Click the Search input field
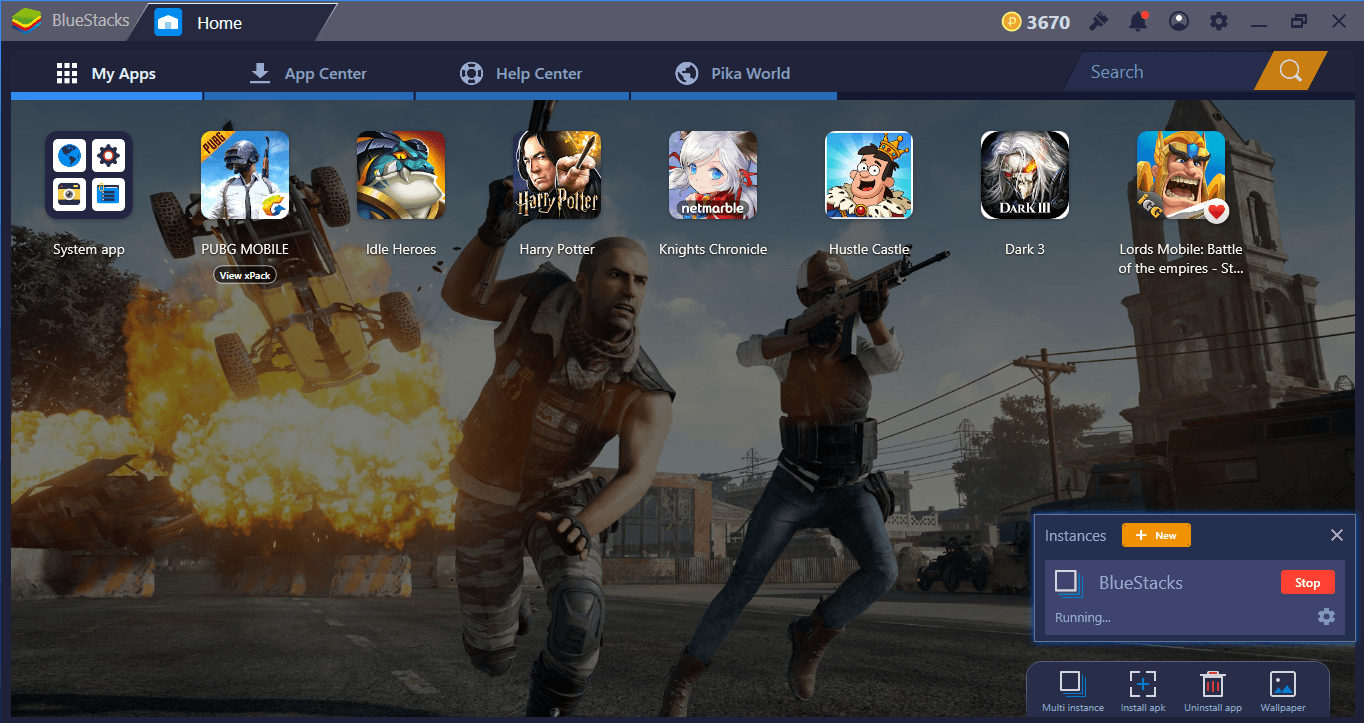 pyautogui.click(x=1165, y=72)
